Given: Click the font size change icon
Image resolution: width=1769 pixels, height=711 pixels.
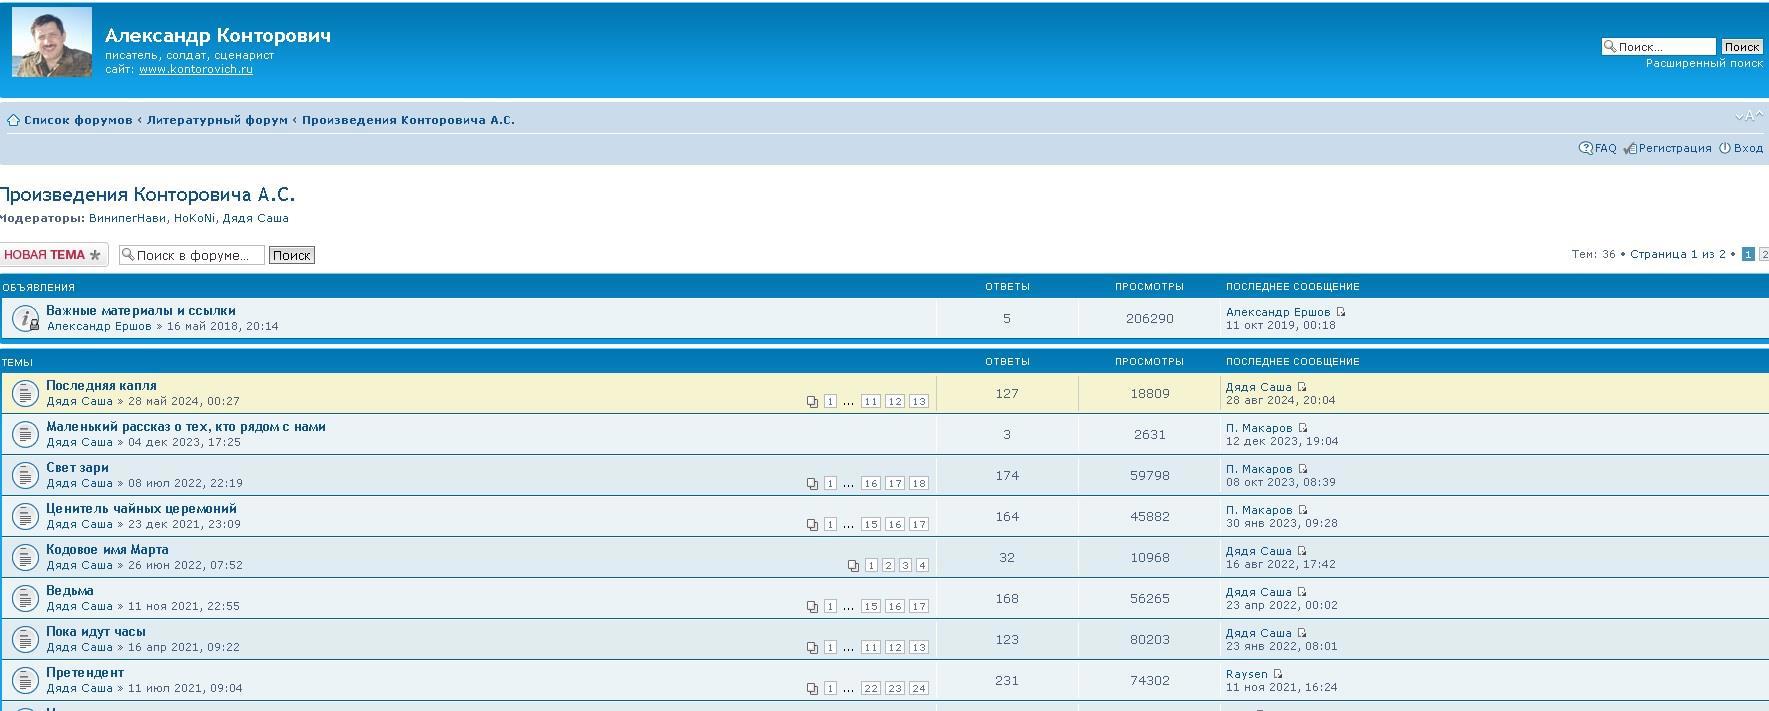Looking at the screenshot, I should 1749,117.
